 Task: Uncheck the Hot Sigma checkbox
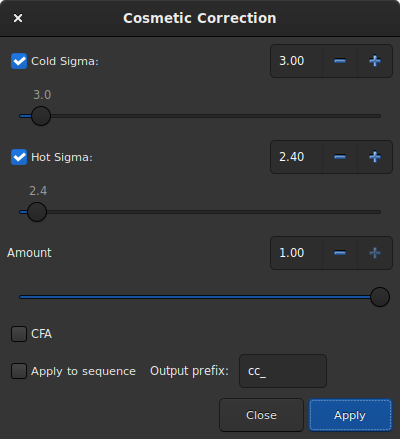click(19, 157)
